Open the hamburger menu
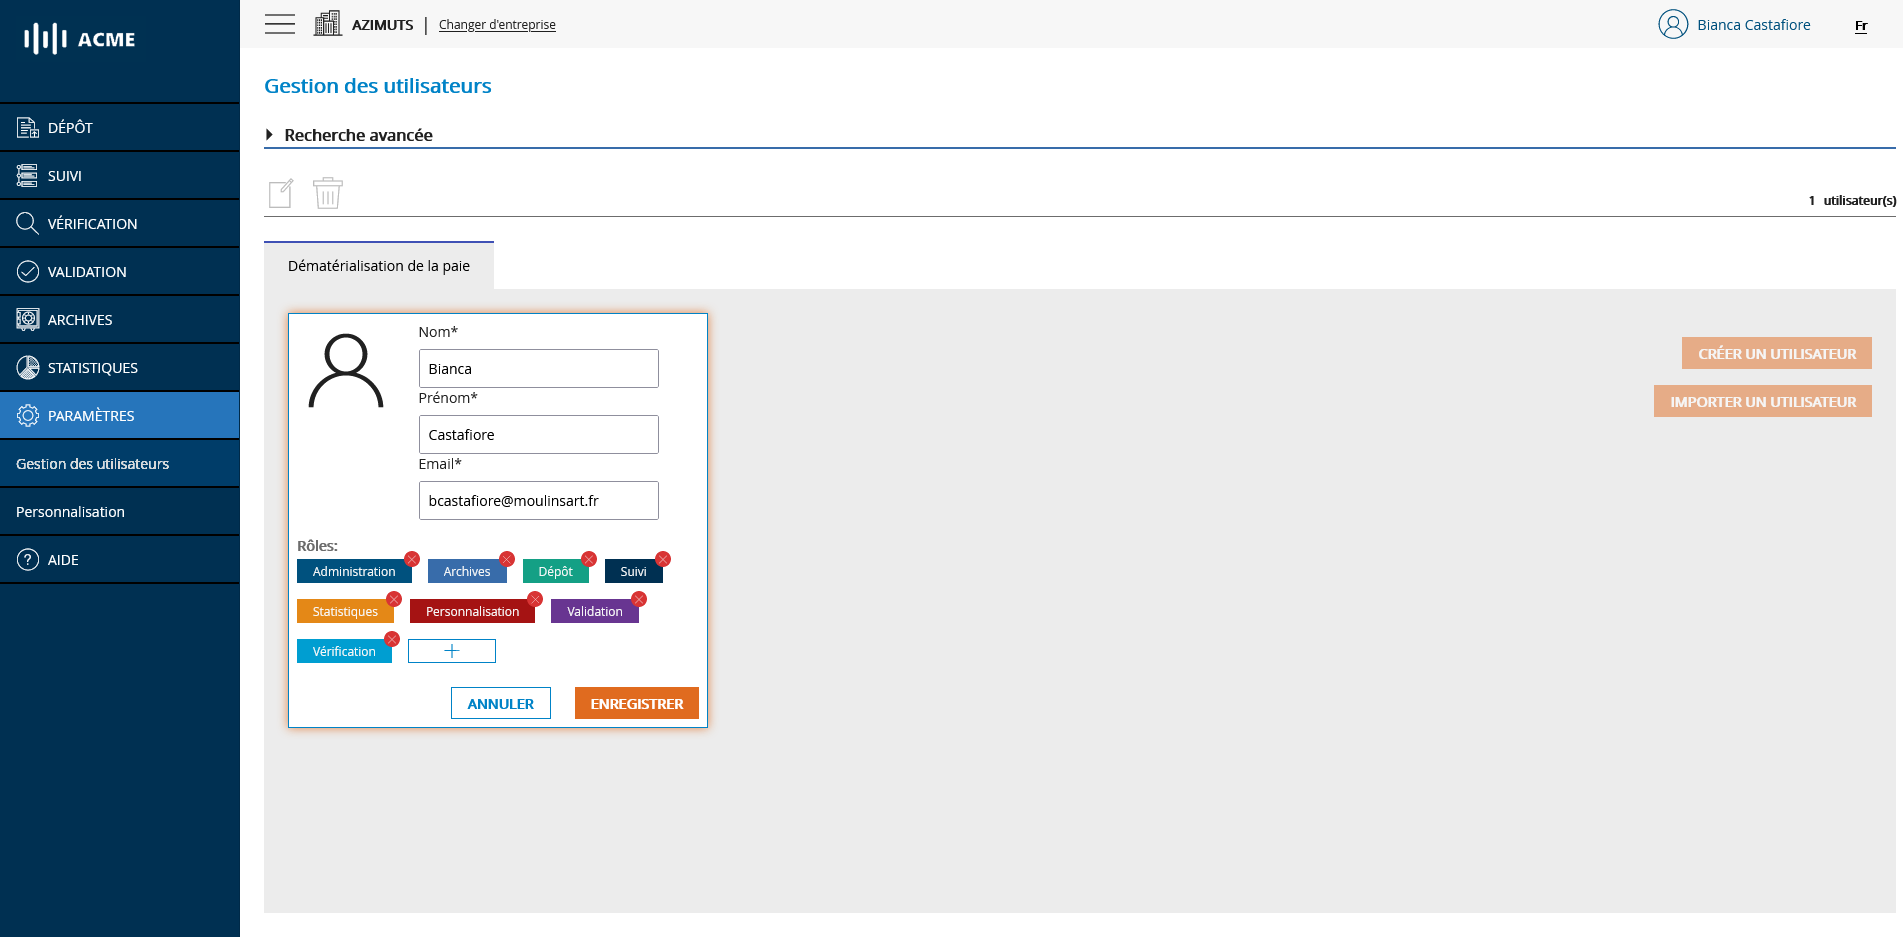The image size is (1903, 937). click(x=279, y=24)
